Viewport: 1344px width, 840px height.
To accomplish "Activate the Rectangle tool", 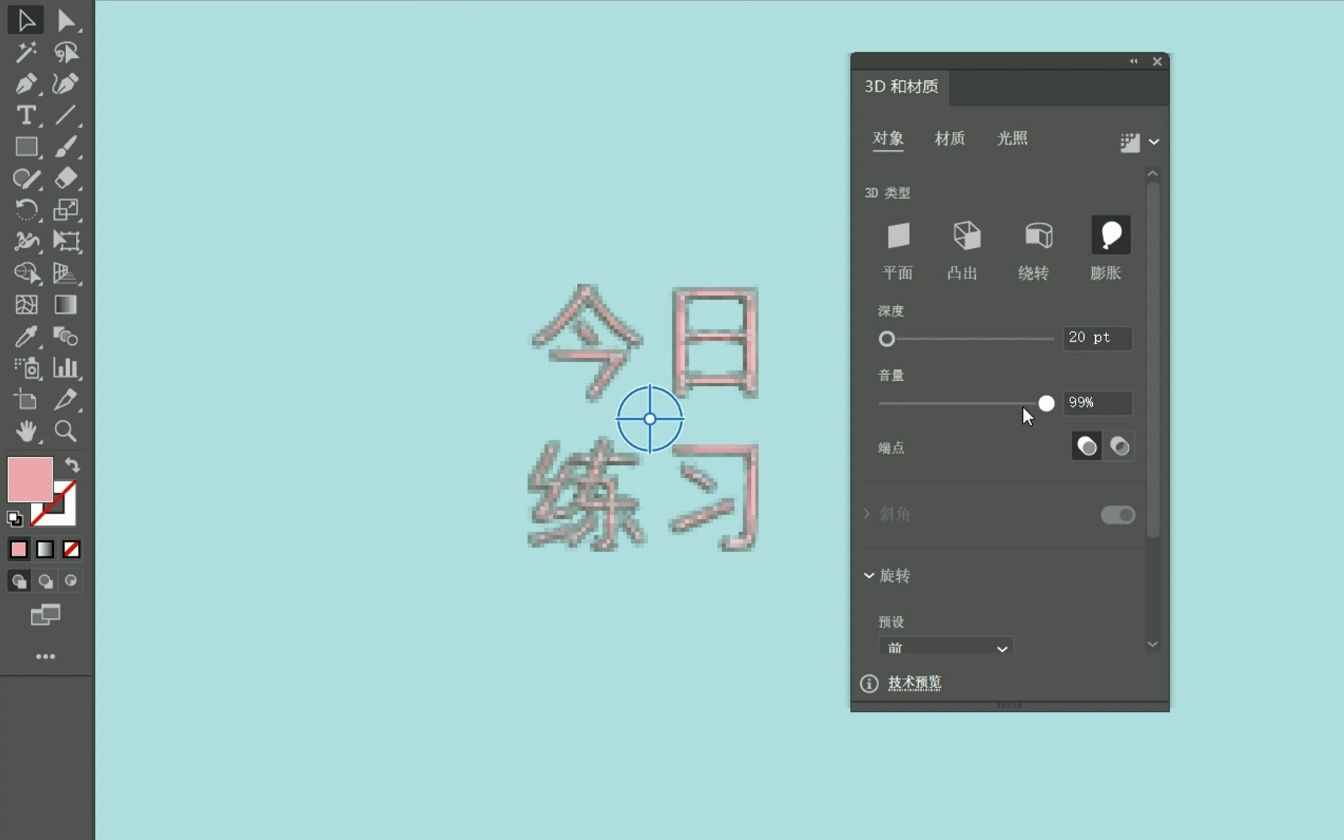I will pyautogui.click(x=25, y=148).
